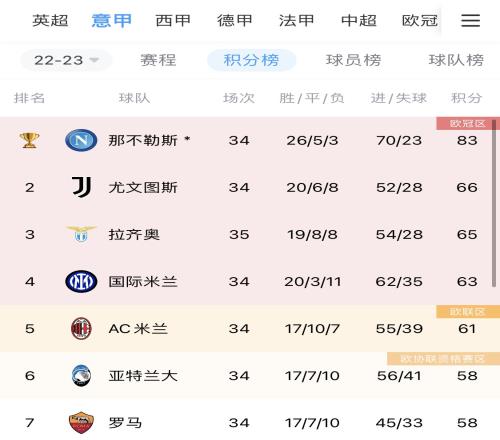Viewport: 500px width, 440px height.
Task: Switch to the 中超 league tab
Action: tap(359, 21)
